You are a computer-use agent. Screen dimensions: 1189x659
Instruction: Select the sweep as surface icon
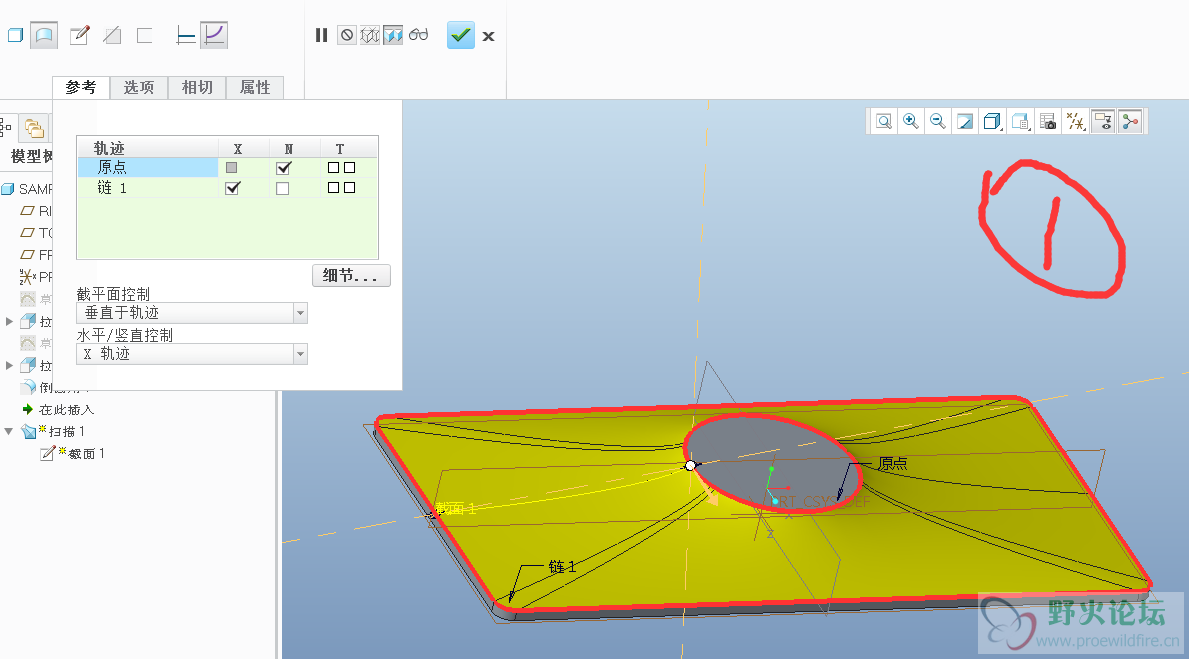(x=44, y=35)
